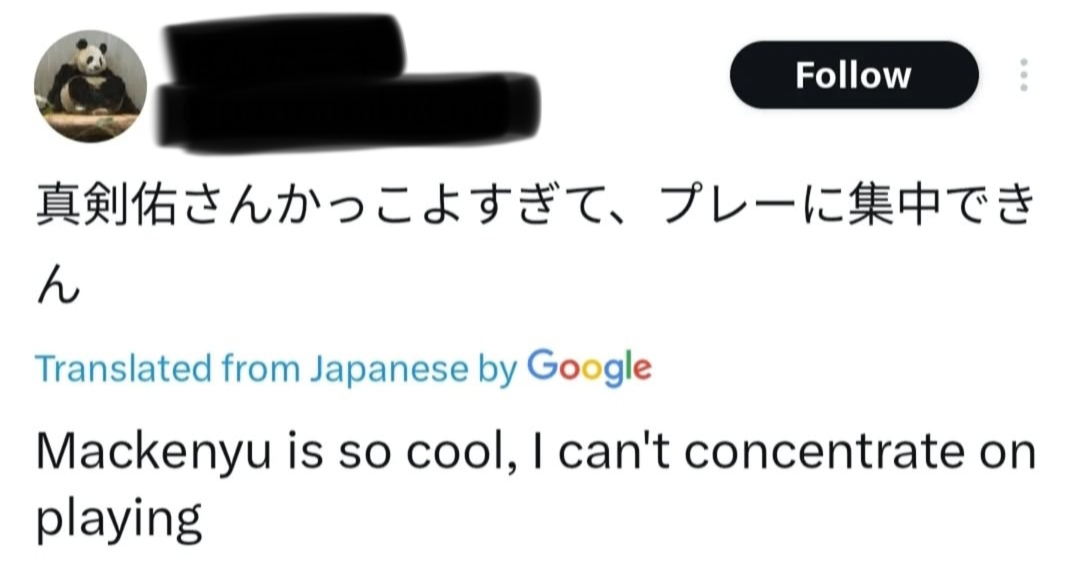Click the Google logo
Screen dimensions: 1080x580
pyautogui.click(x=589, y=368)
